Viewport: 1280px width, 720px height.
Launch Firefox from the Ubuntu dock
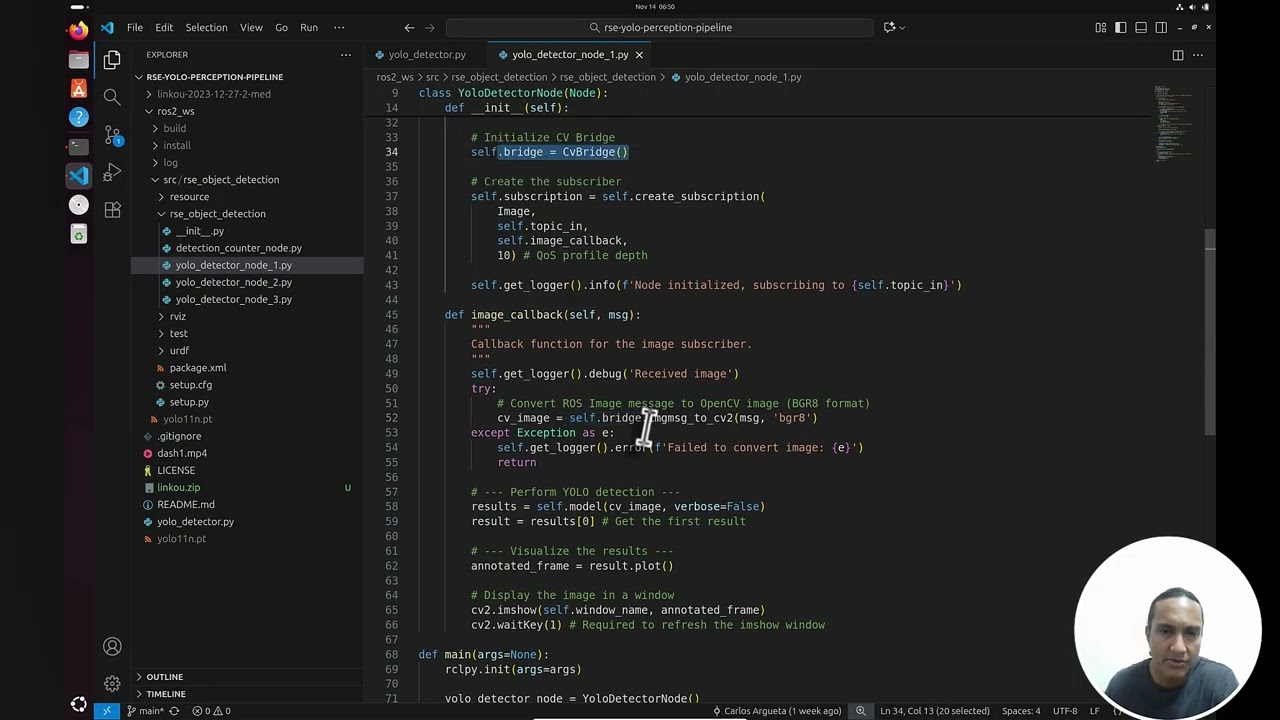point(78,30)
